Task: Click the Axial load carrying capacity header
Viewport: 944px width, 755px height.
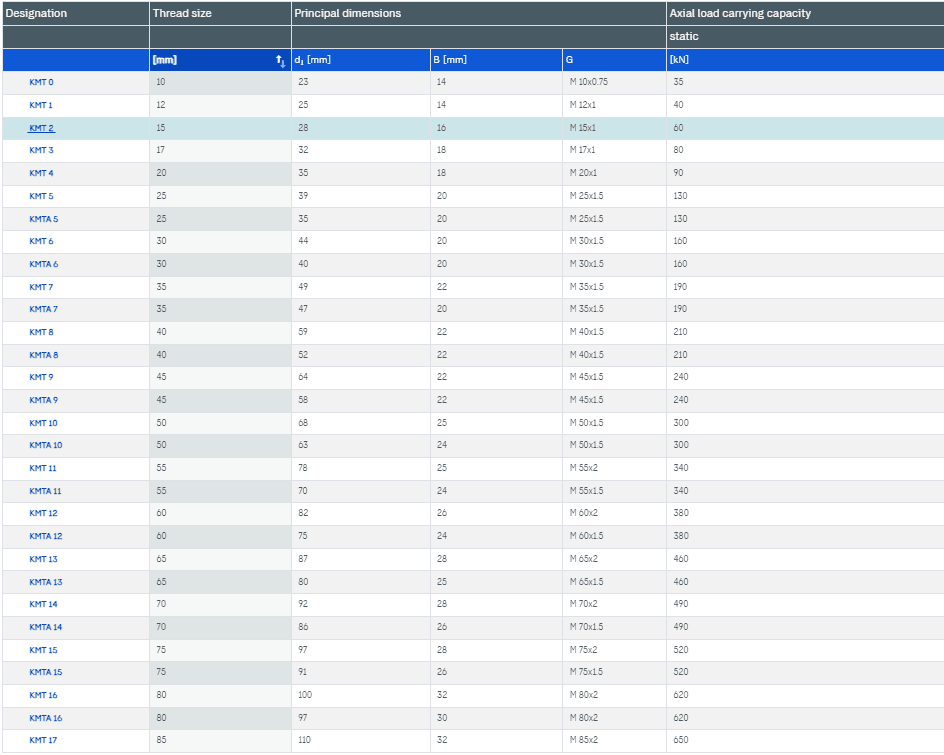Action: [x=740, y=13]
